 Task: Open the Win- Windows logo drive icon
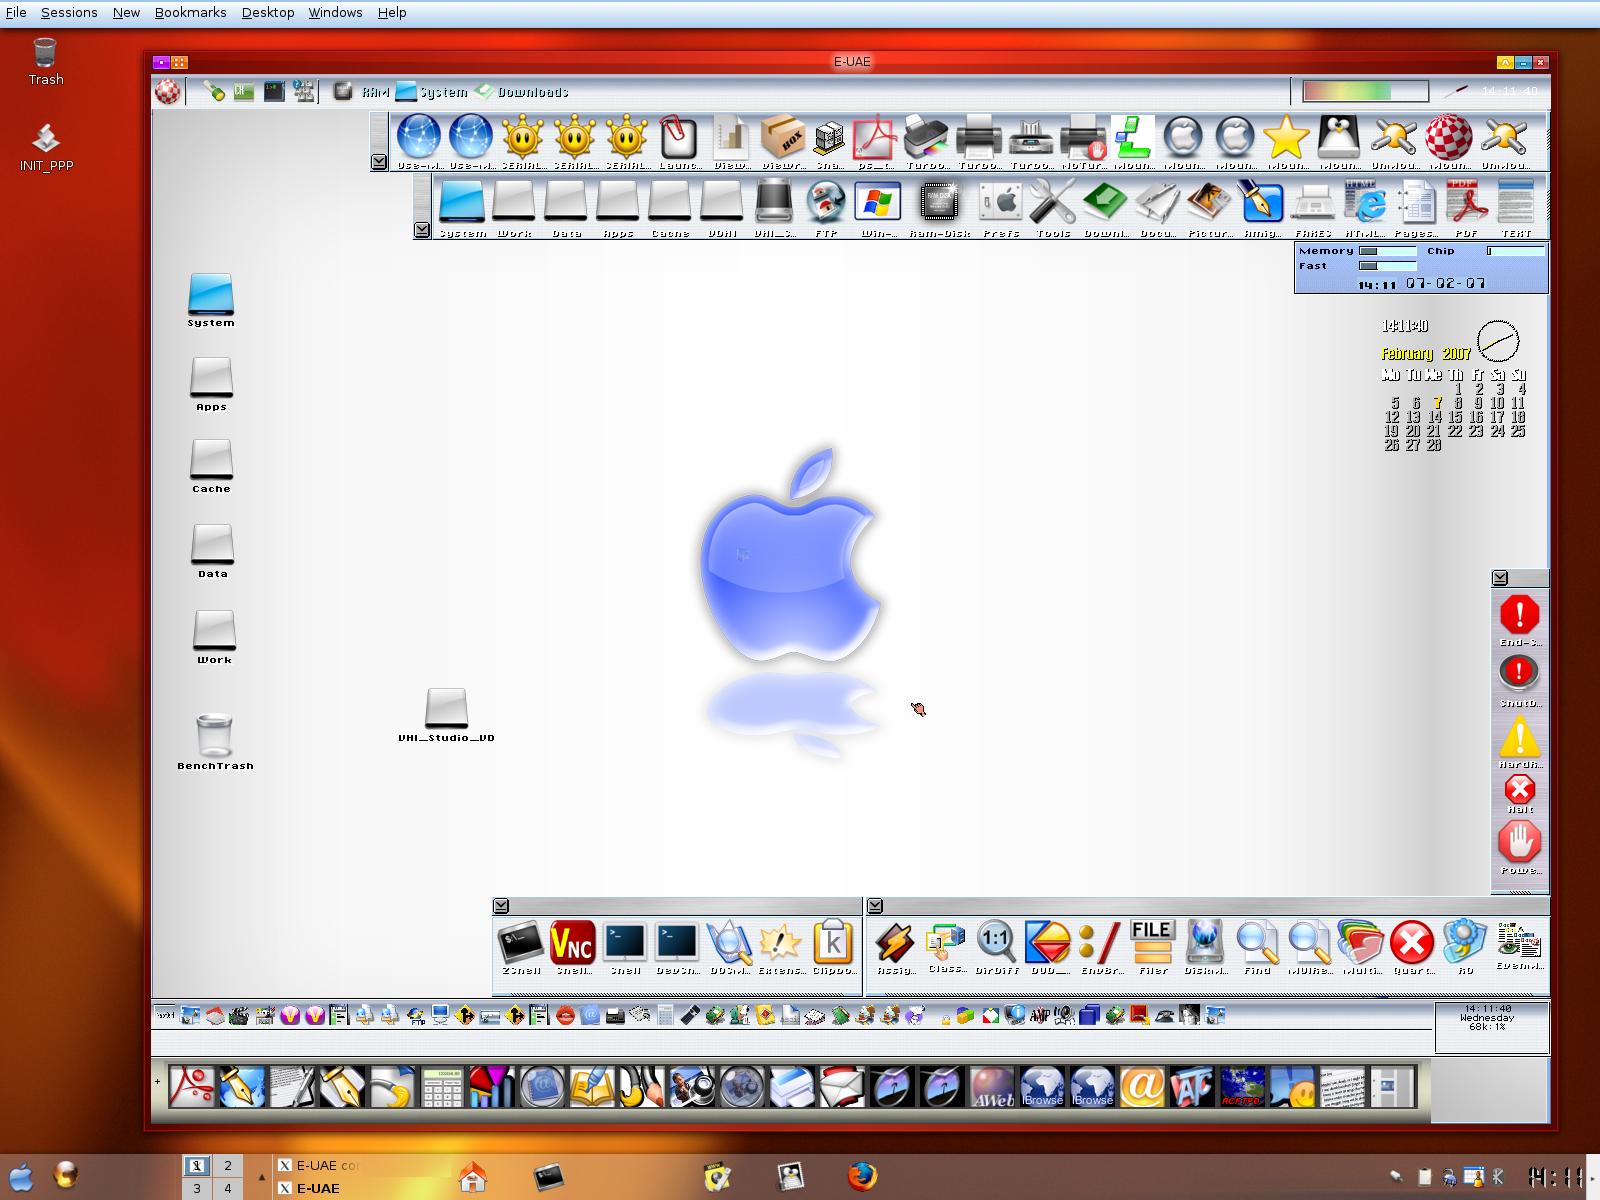878,205
